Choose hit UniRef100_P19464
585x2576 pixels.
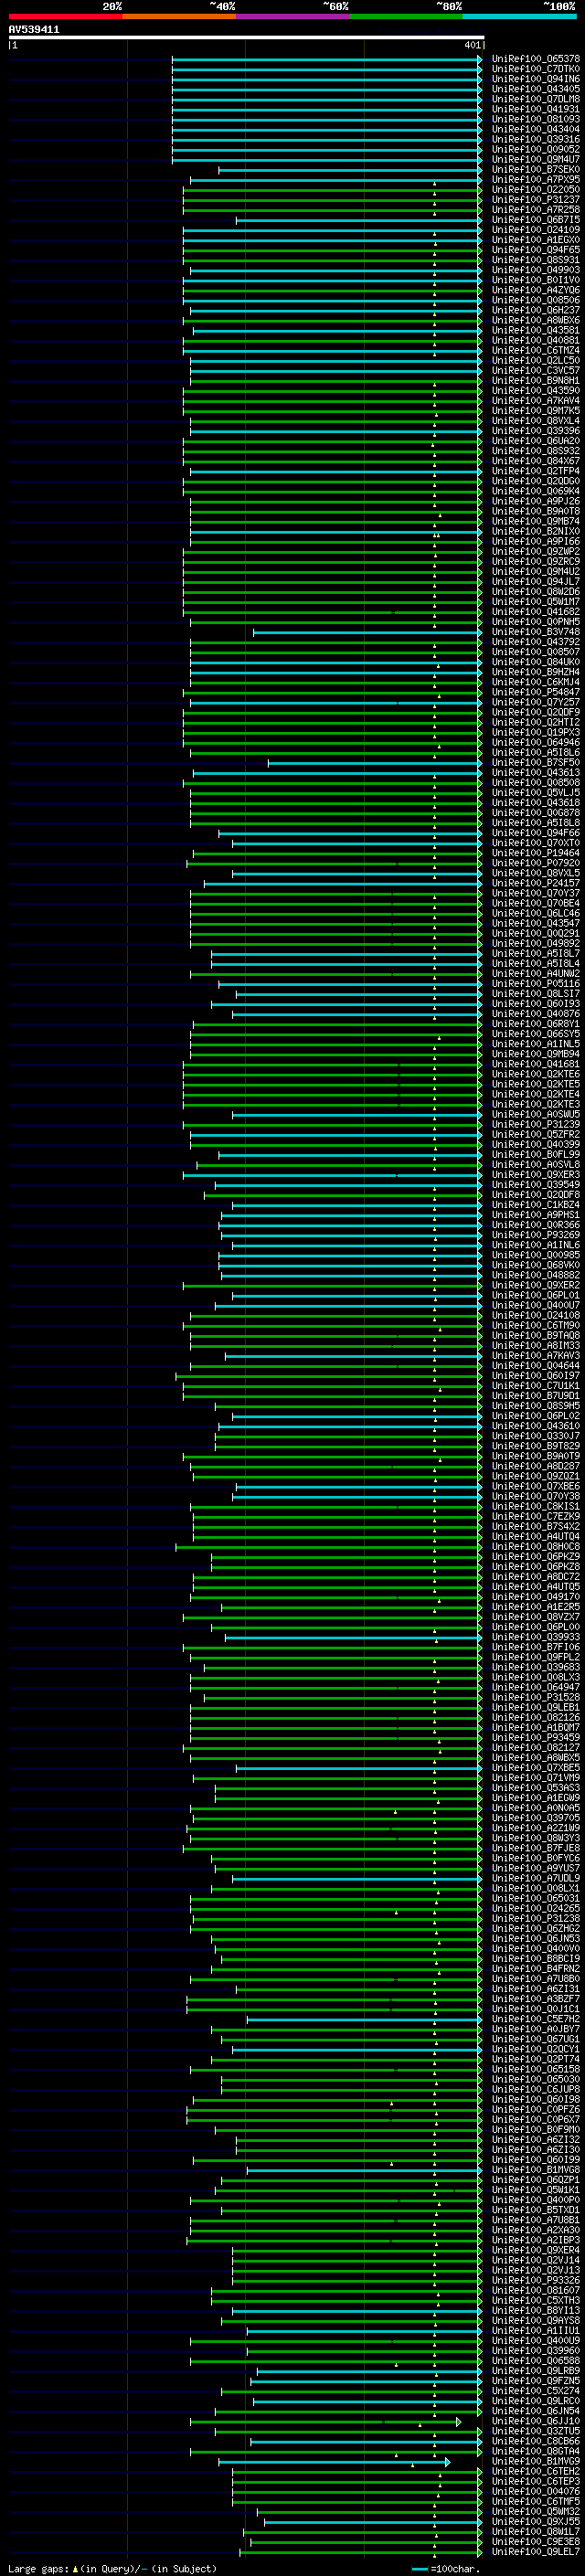point(536,853)
